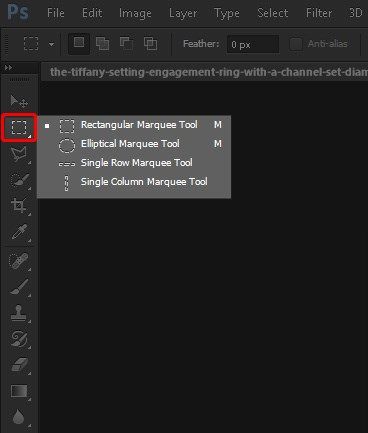Choose Single Row Marquee Tool
This screenshot has width=368, height=433.
click(x=134, y=163)
